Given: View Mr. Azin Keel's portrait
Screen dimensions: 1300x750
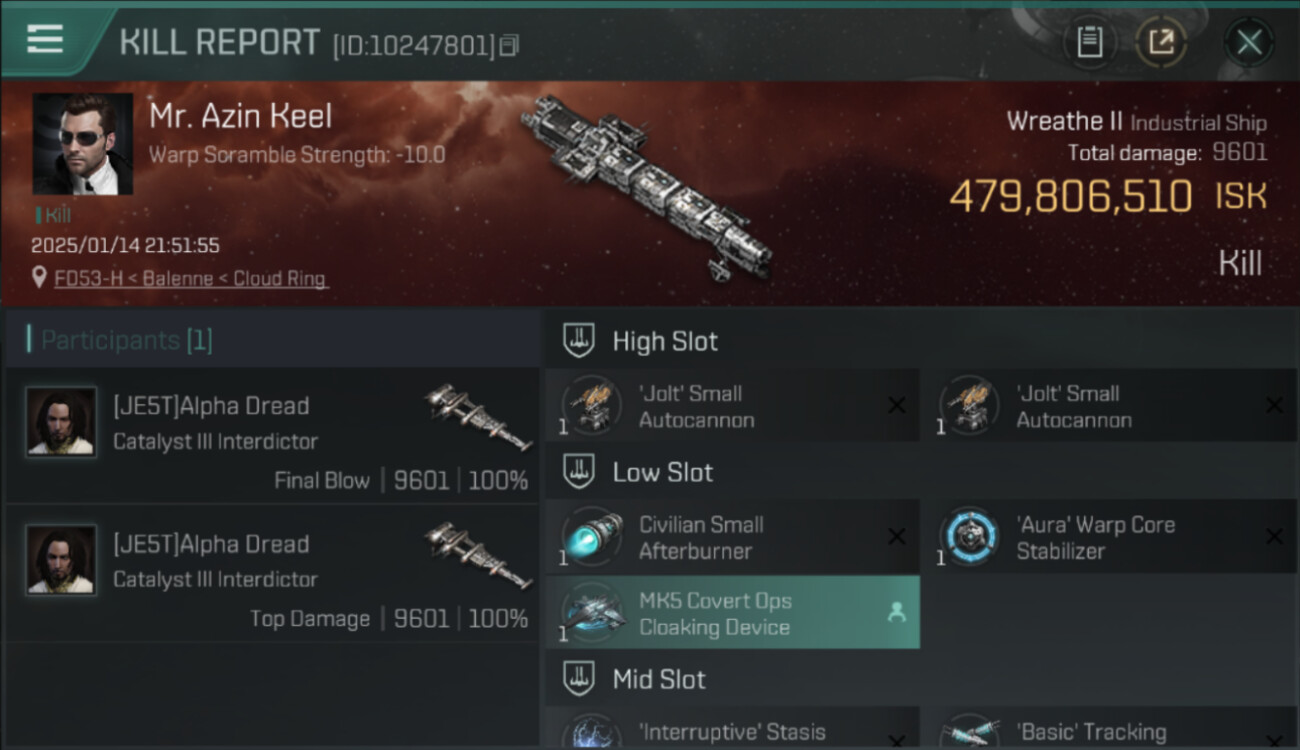Looking at the screenshot, I should pos(83,144).
